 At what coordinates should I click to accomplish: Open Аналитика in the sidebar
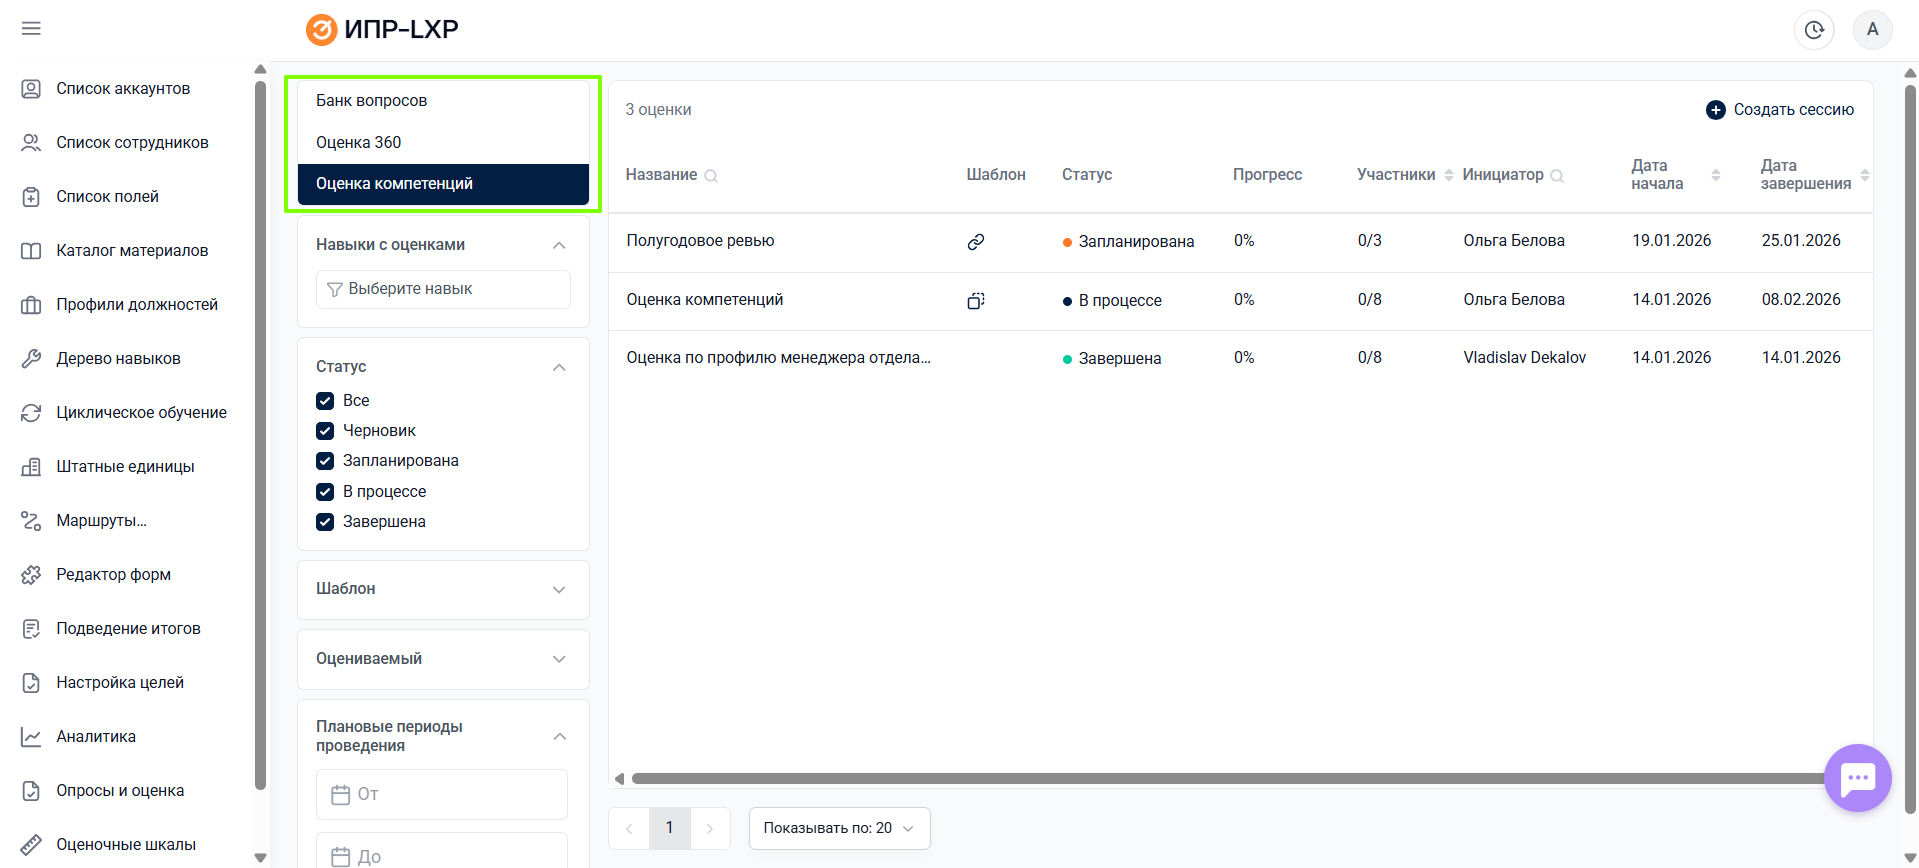96,737
